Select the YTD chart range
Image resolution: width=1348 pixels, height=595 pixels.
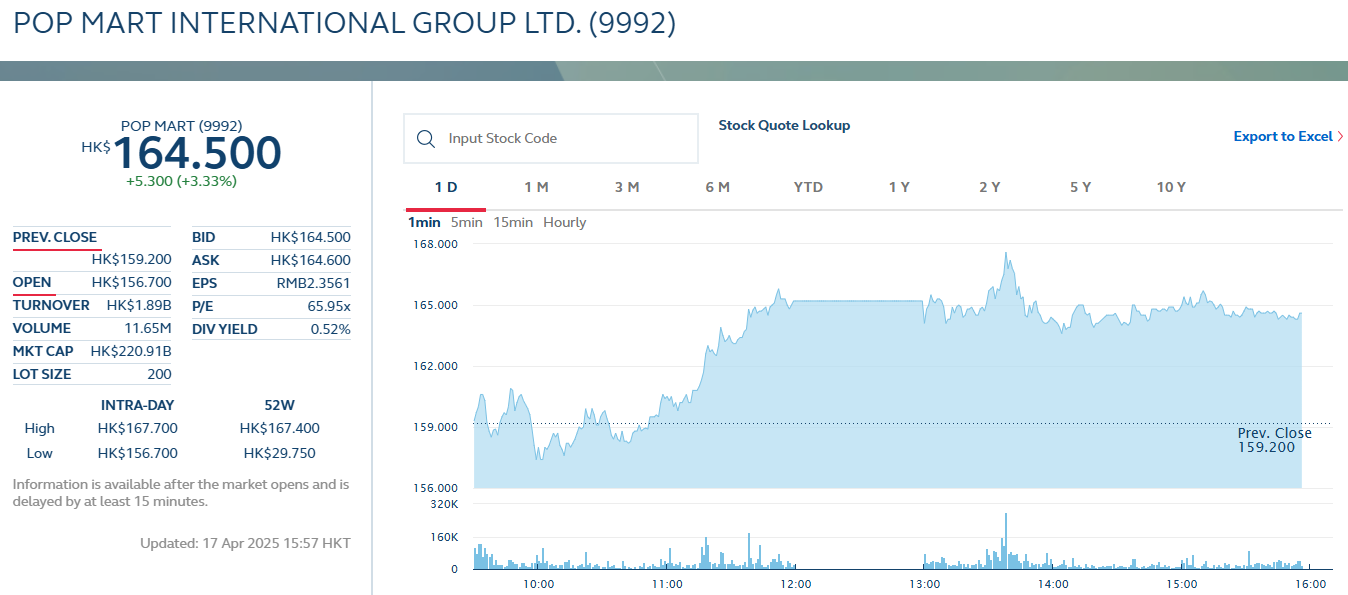(x=808, y=187)
